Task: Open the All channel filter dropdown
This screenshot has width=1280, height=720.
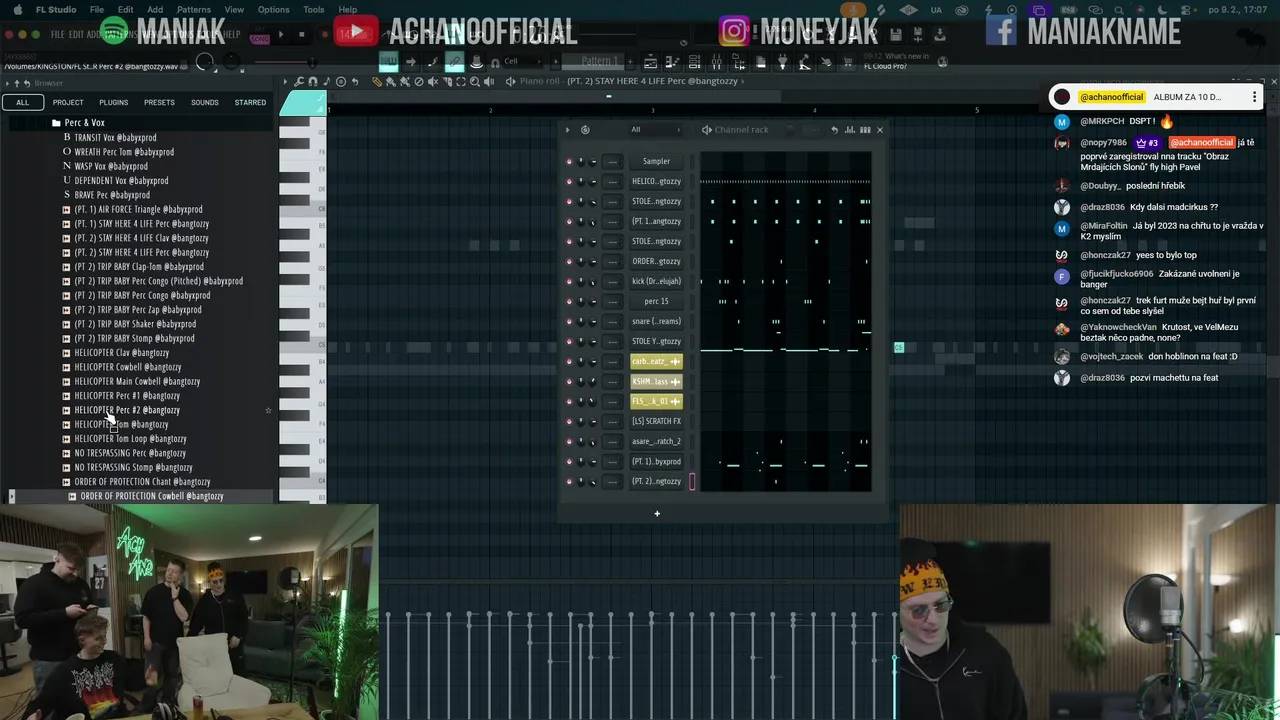Action: (x=655, y=130)
